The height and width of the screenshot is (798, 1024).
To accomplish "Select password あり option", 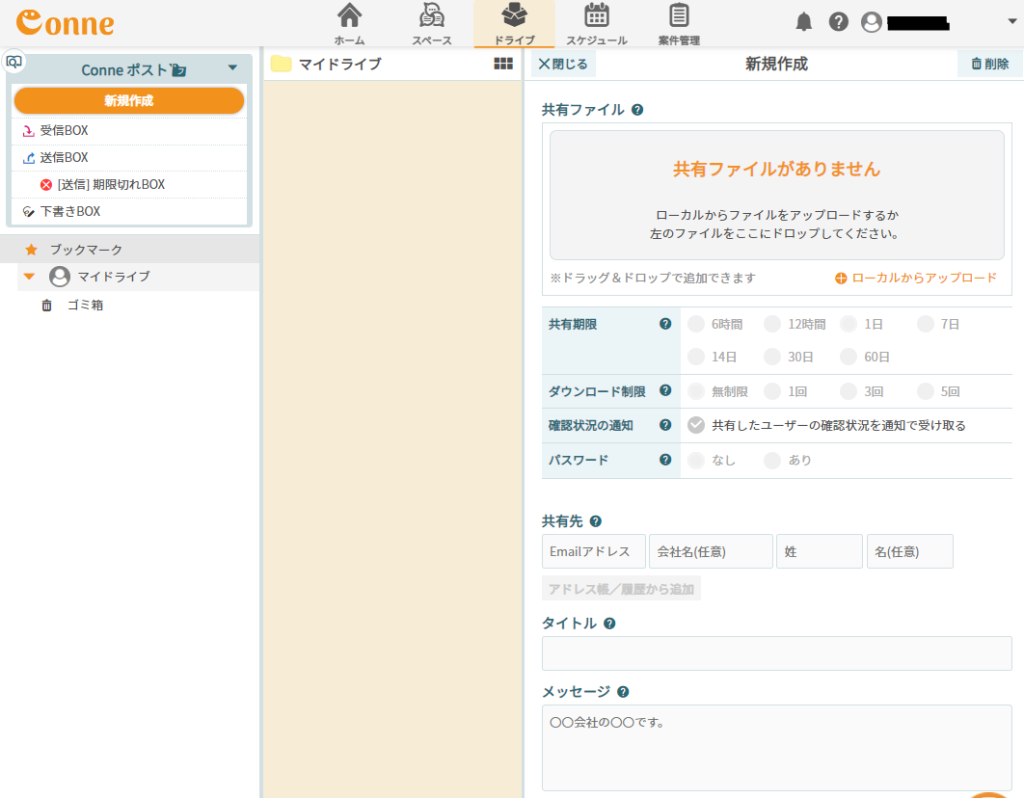I will click(773, 460).
